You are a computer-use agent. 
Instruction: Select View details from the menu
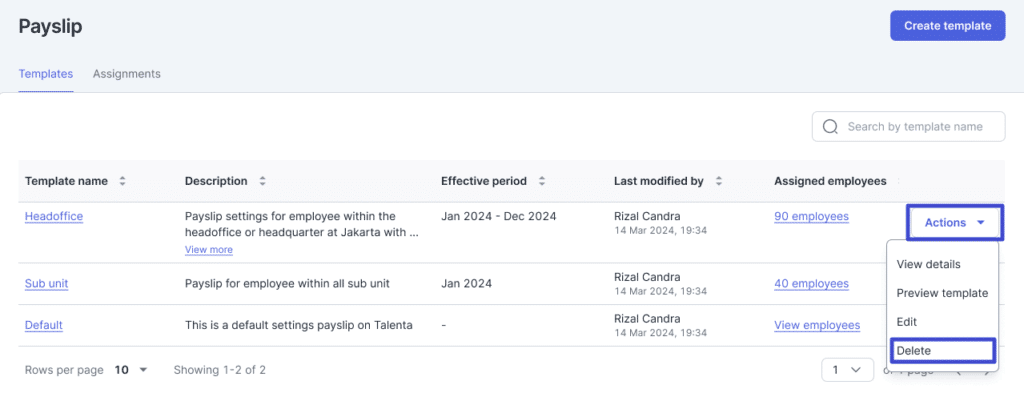[928, 265]
